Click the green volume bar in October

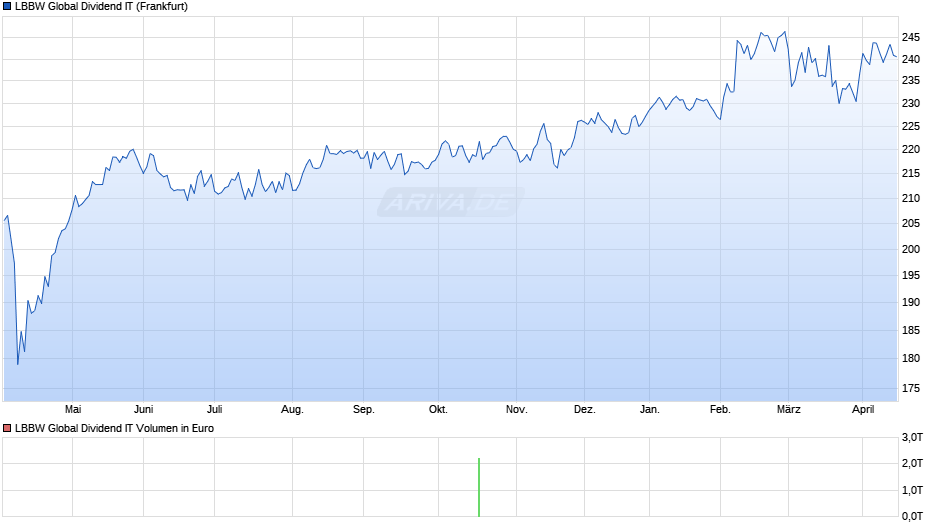[x=479, y=487]
